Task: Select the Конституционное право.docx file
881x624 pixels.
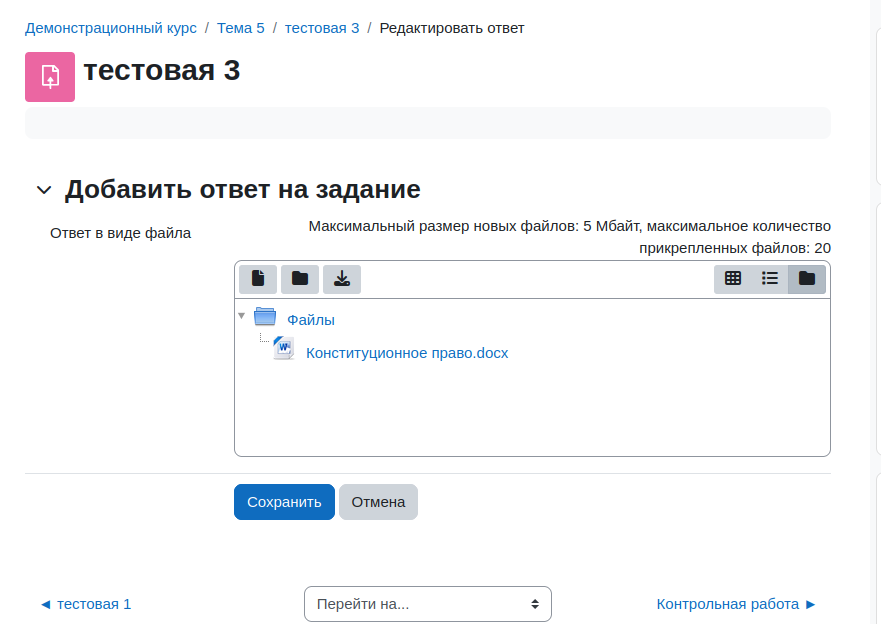Action: (407, 353)
